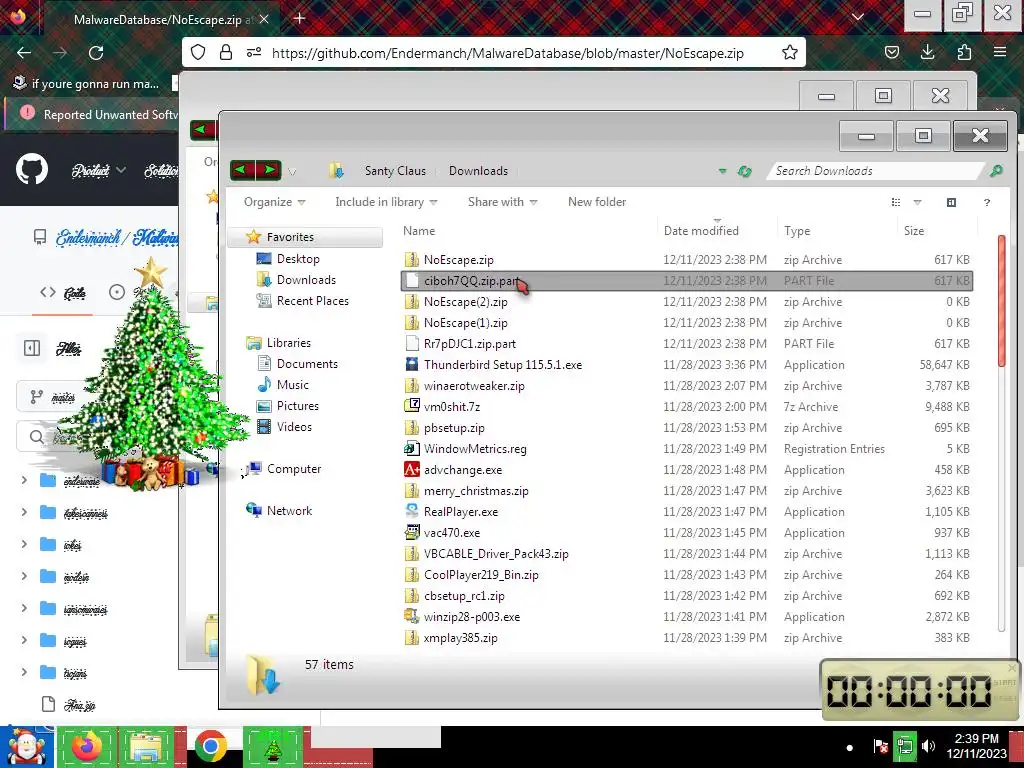The height and width of the screenshot is (768, 1024).
Task: Click the shield icon in the address bar
Action: (198, 52)
